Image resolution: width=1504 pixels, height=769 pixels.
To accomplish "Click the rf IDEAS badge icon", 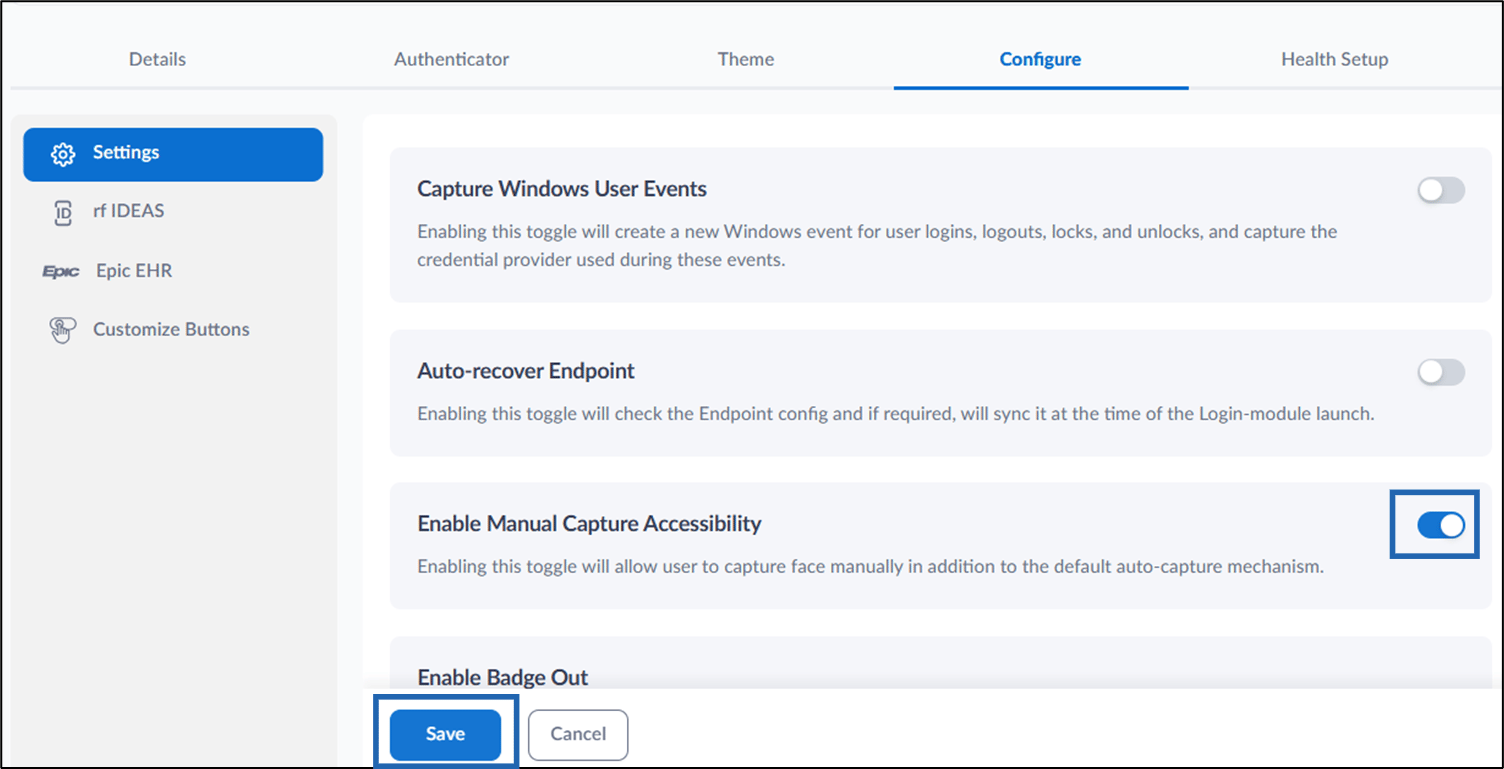I will [63, 212].
